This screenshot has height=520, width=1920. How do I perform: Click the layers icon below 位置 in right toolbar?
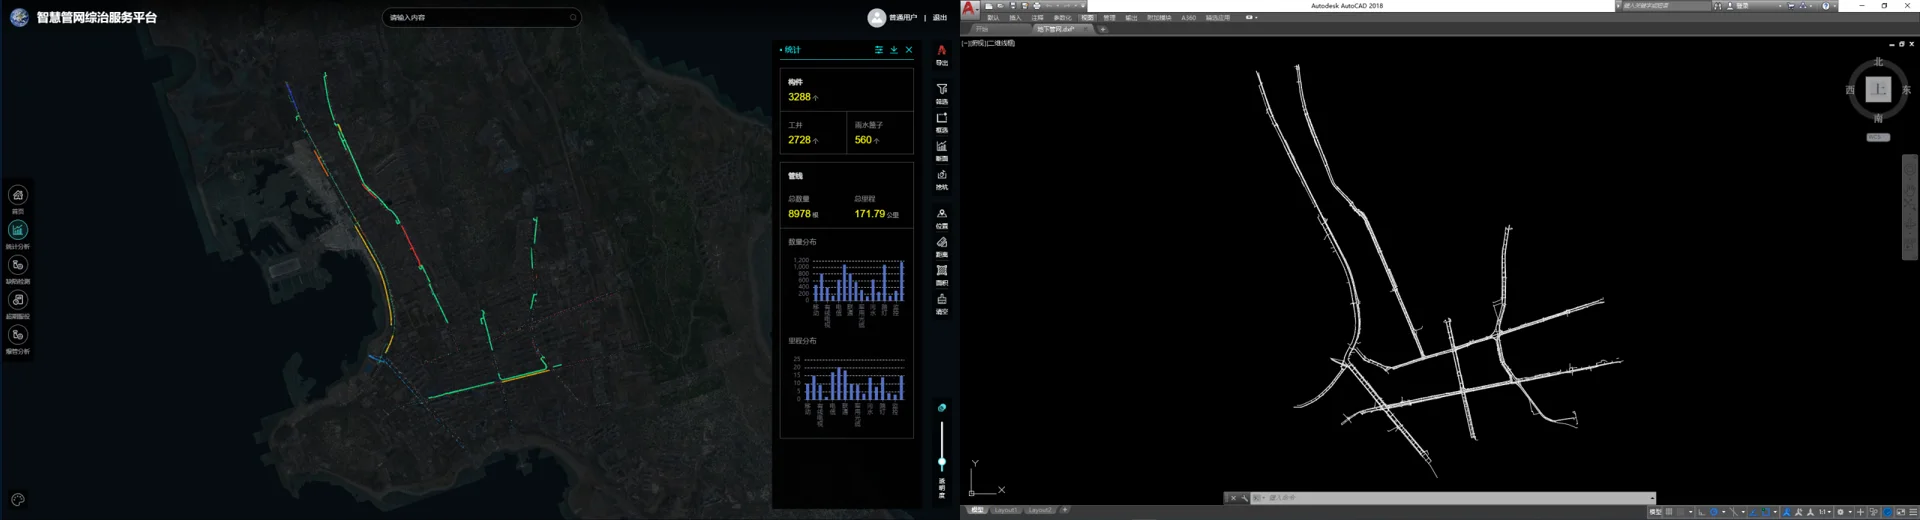click(941, 242)
